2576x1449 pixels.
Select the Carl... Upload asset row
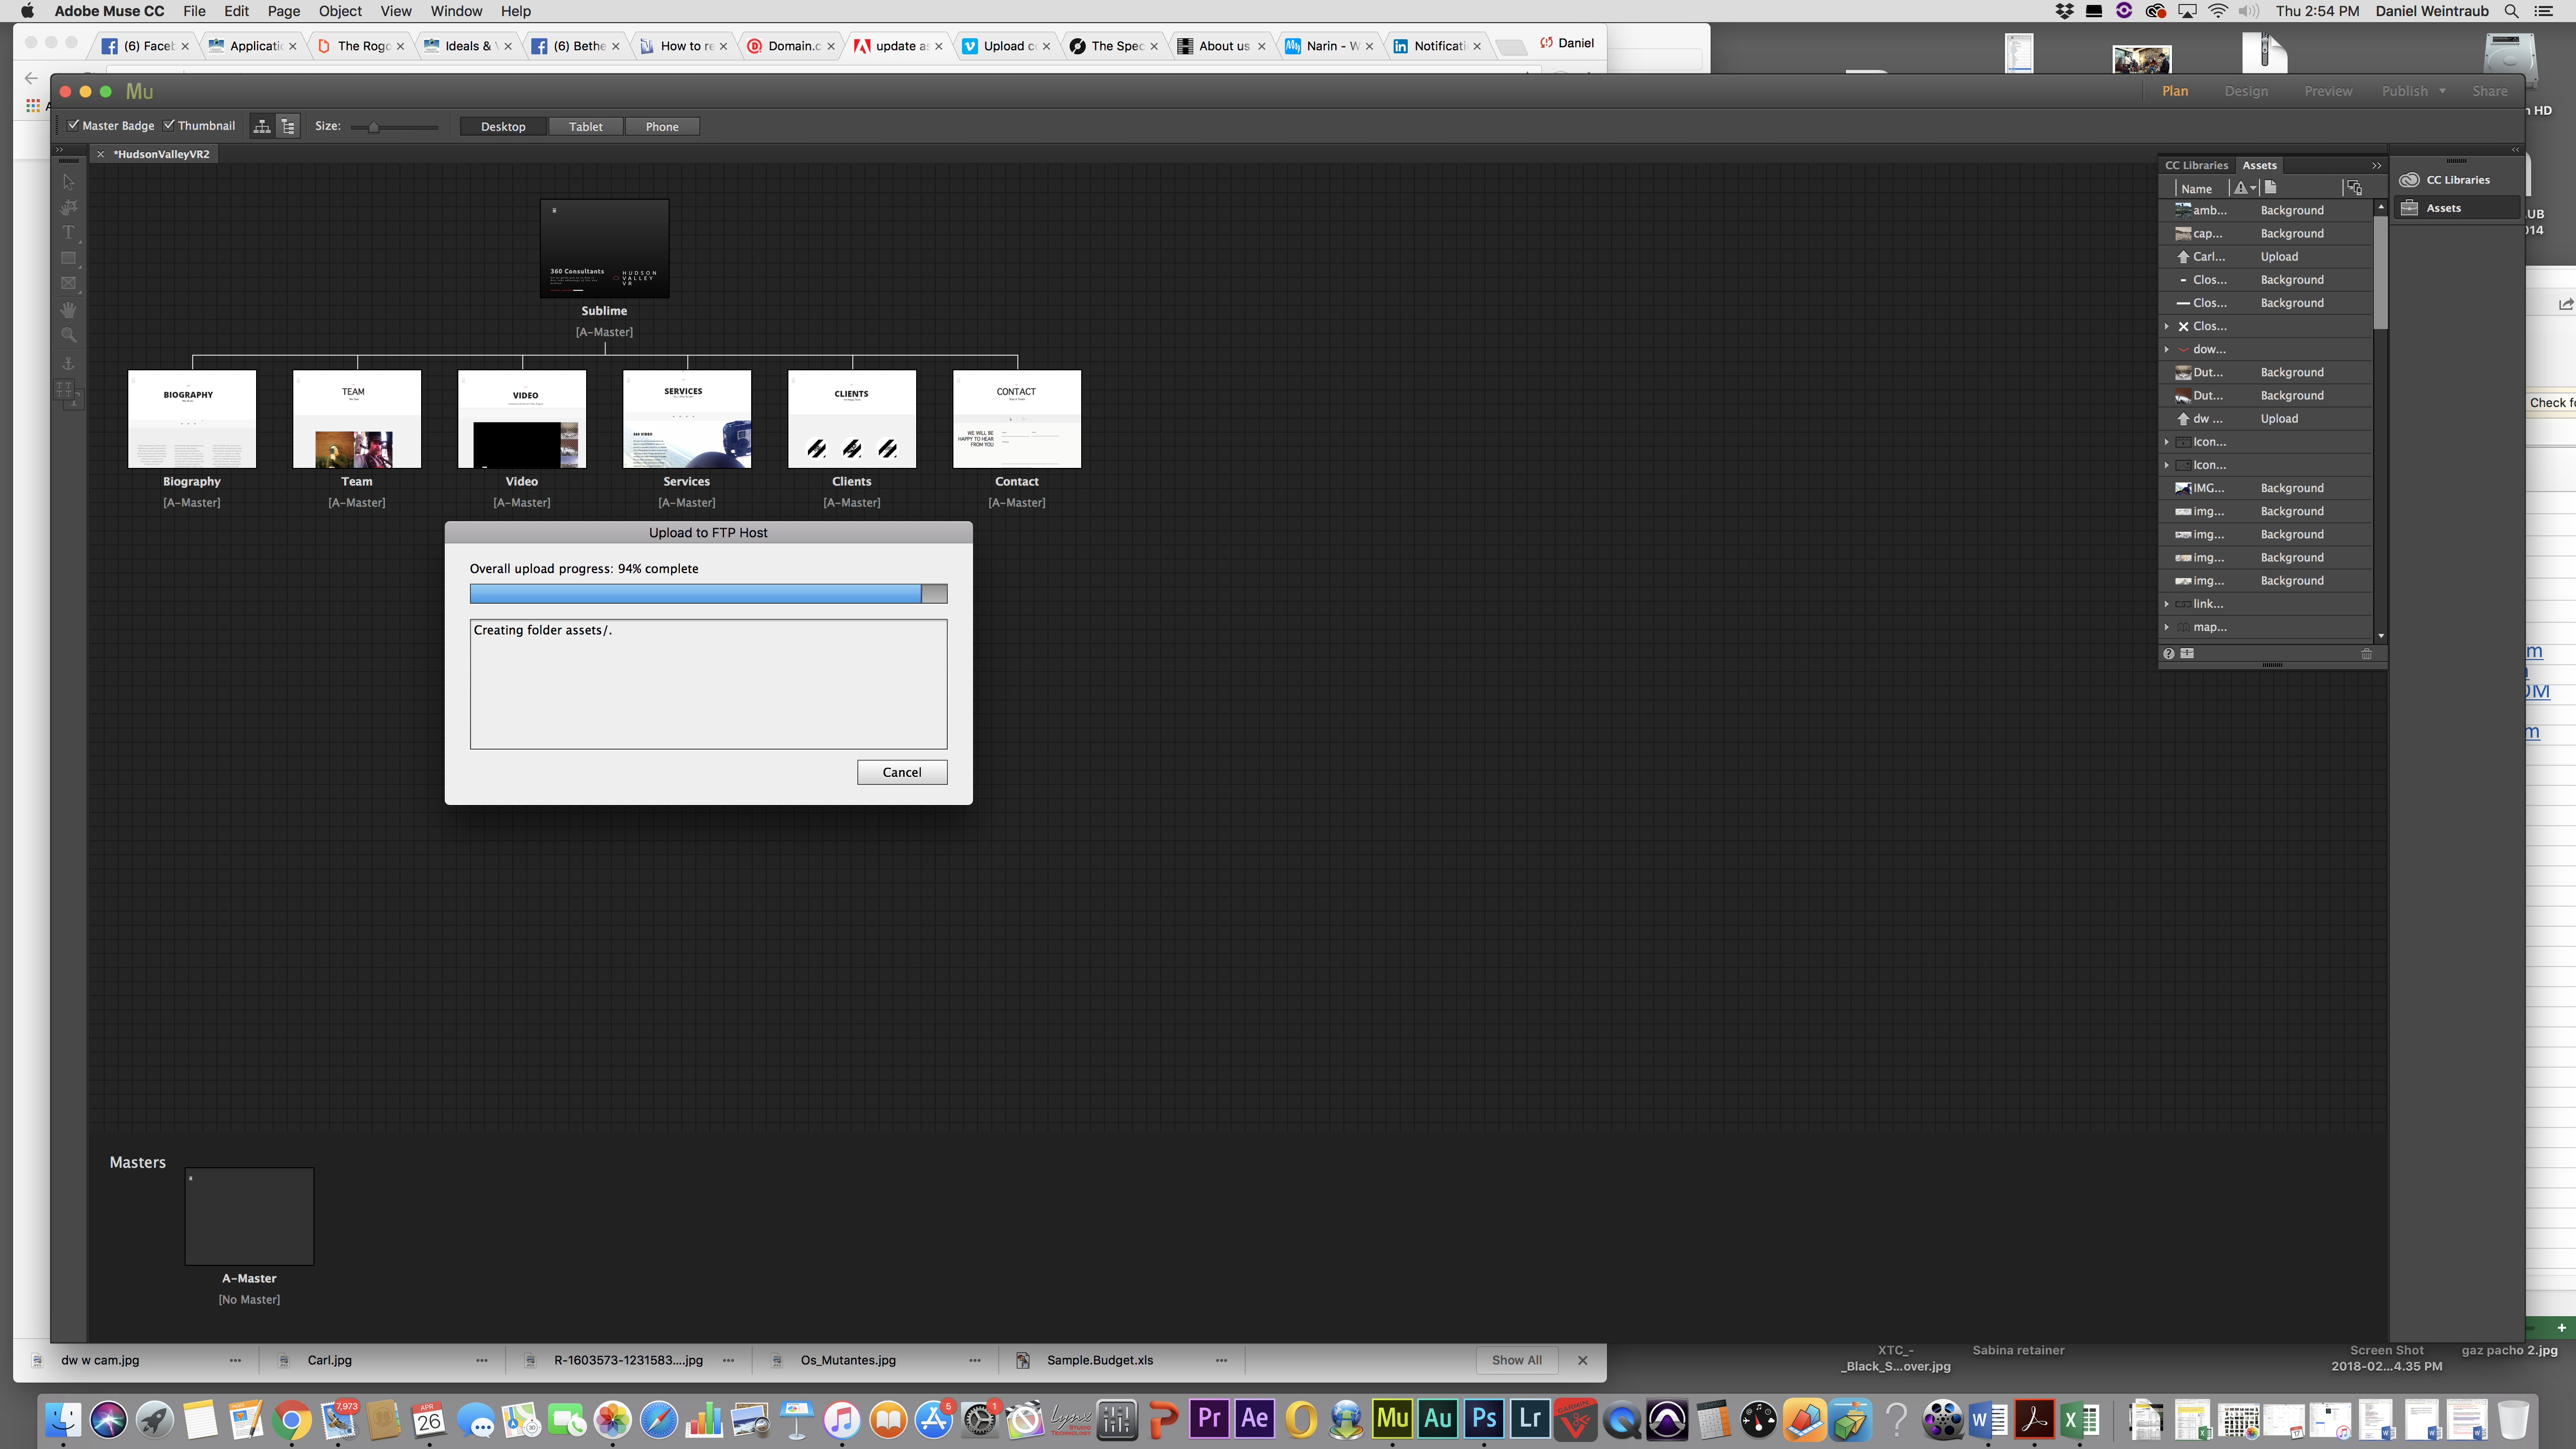click(x=2266, y=257)
